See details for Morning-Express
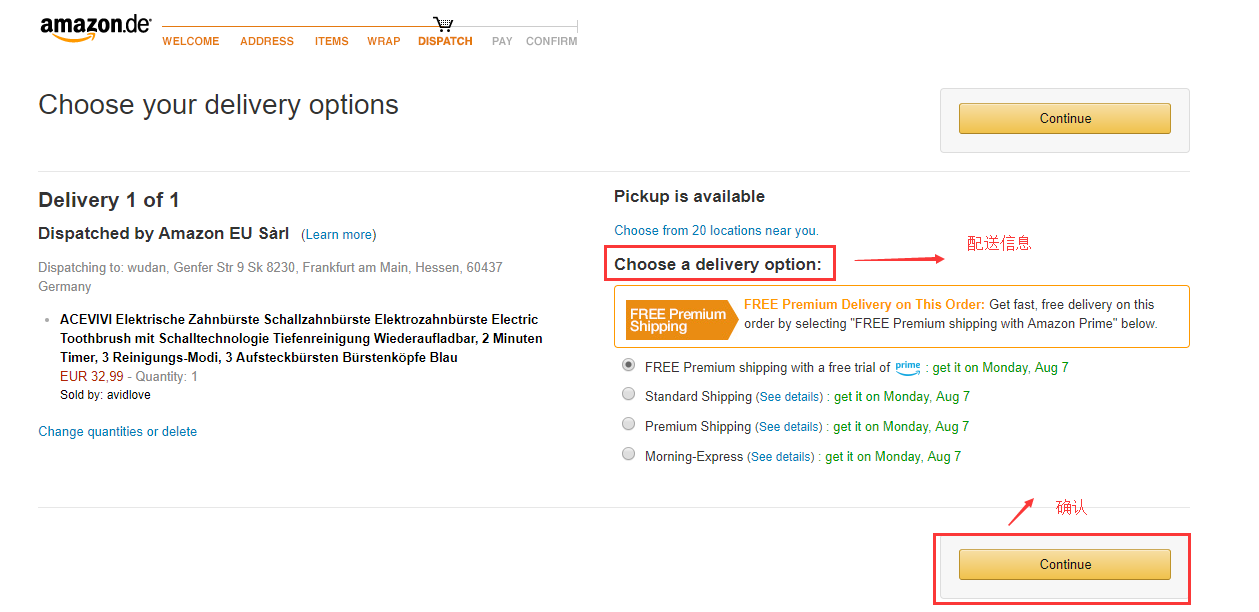 point(781,457)
